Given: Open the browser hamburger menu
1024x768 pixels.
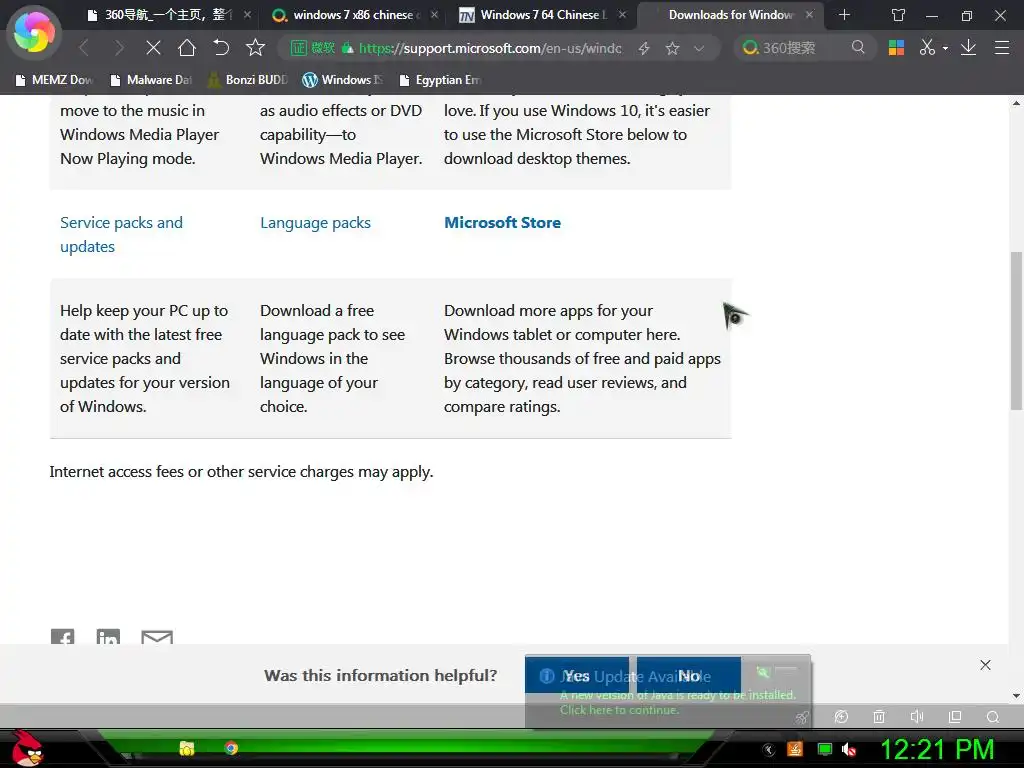Looking at the screenshot, I should pyautogui.click(x=1001, y=48).
